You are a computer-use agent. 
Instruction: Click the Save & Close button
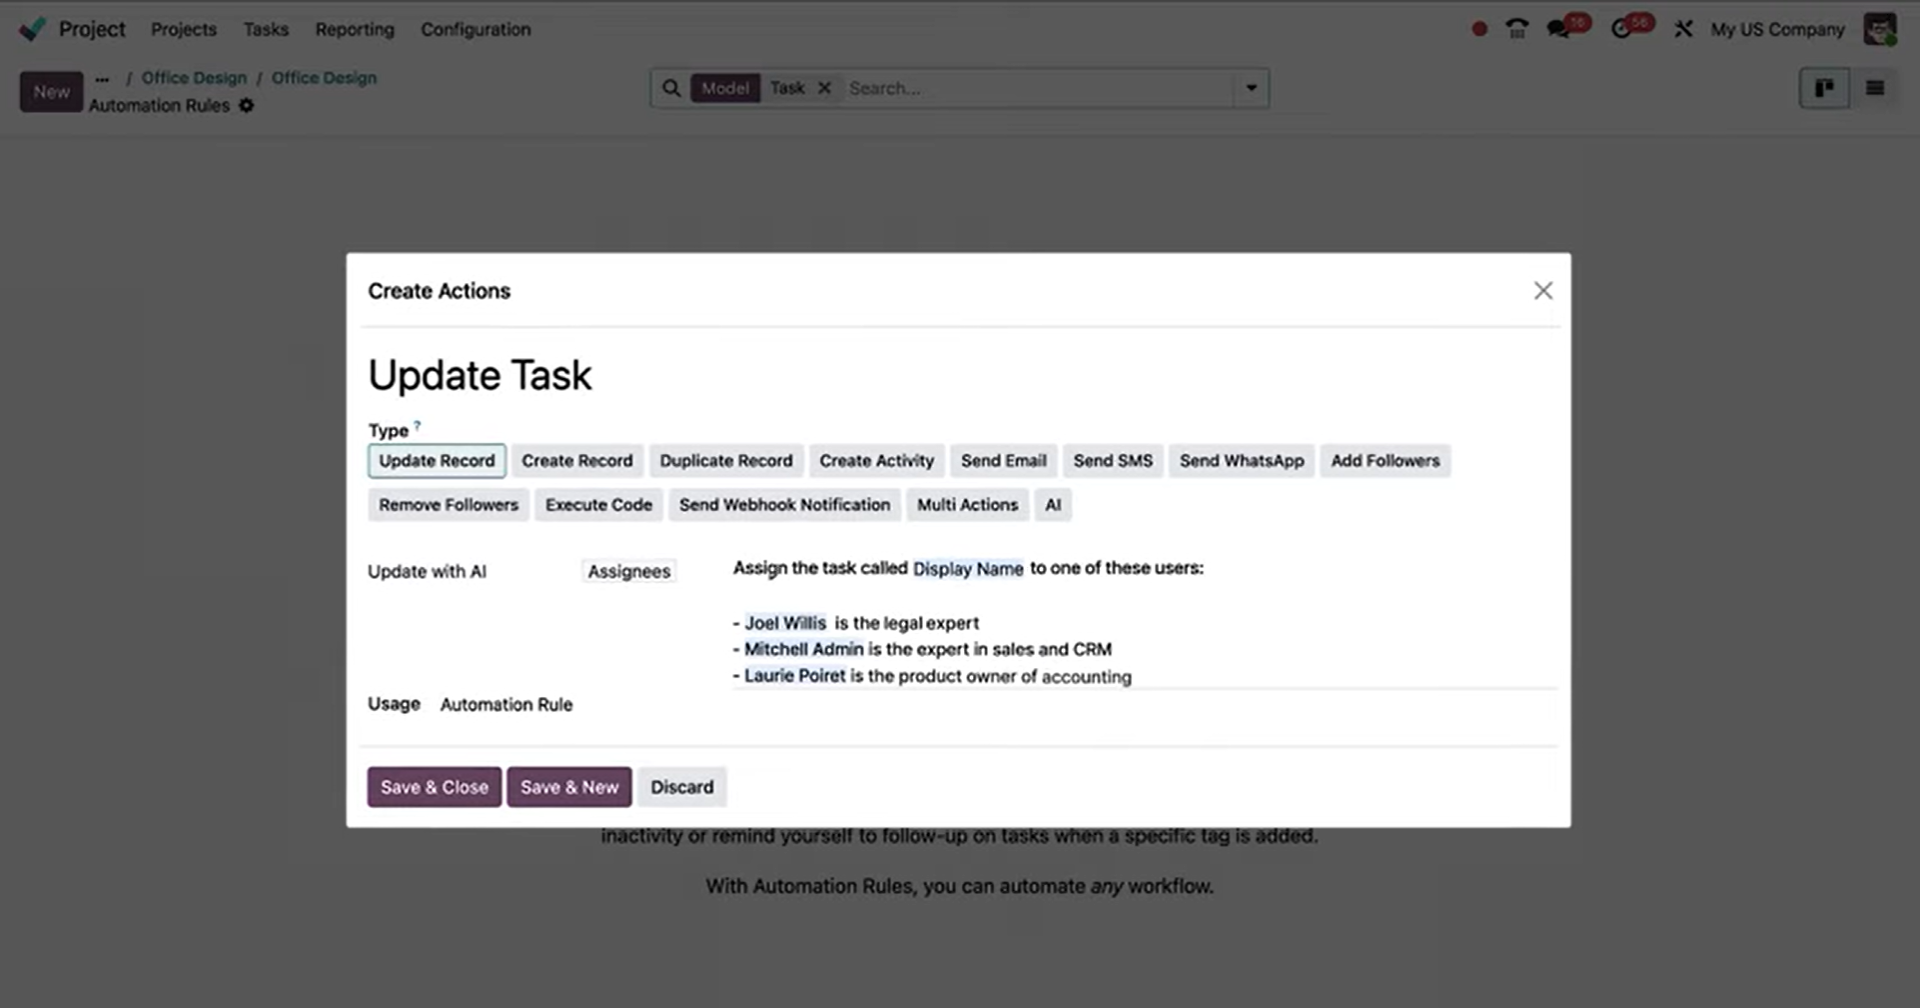click(434, 787)
